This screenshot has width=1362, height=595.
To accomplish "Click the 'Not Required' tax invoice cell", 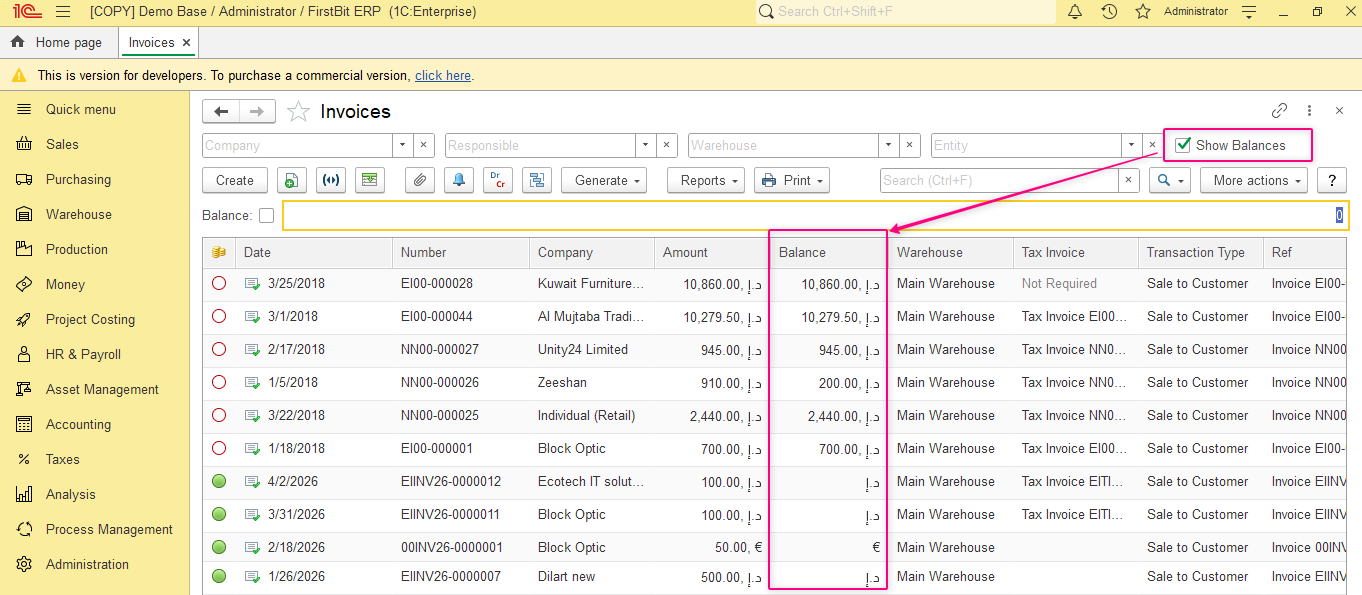I will [x=1076, y=283].
